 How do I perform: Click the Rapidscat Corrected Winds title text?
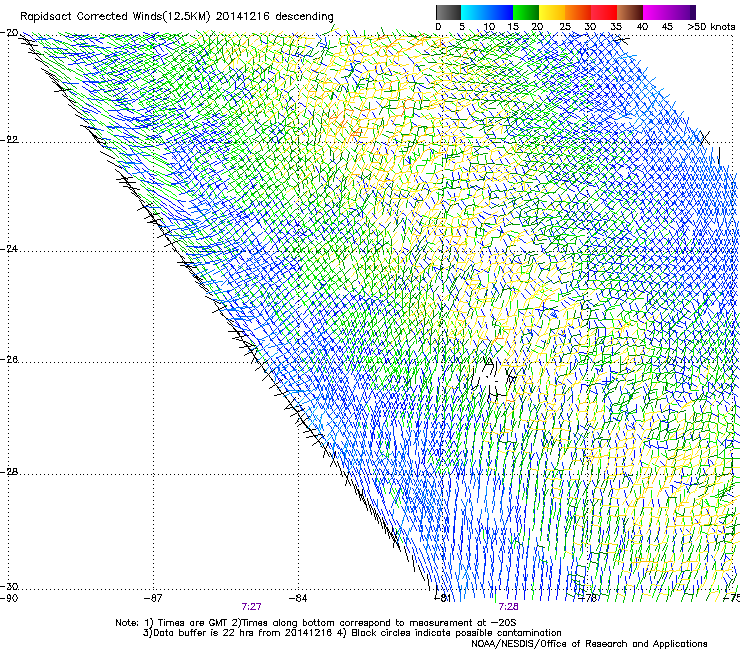177,17
